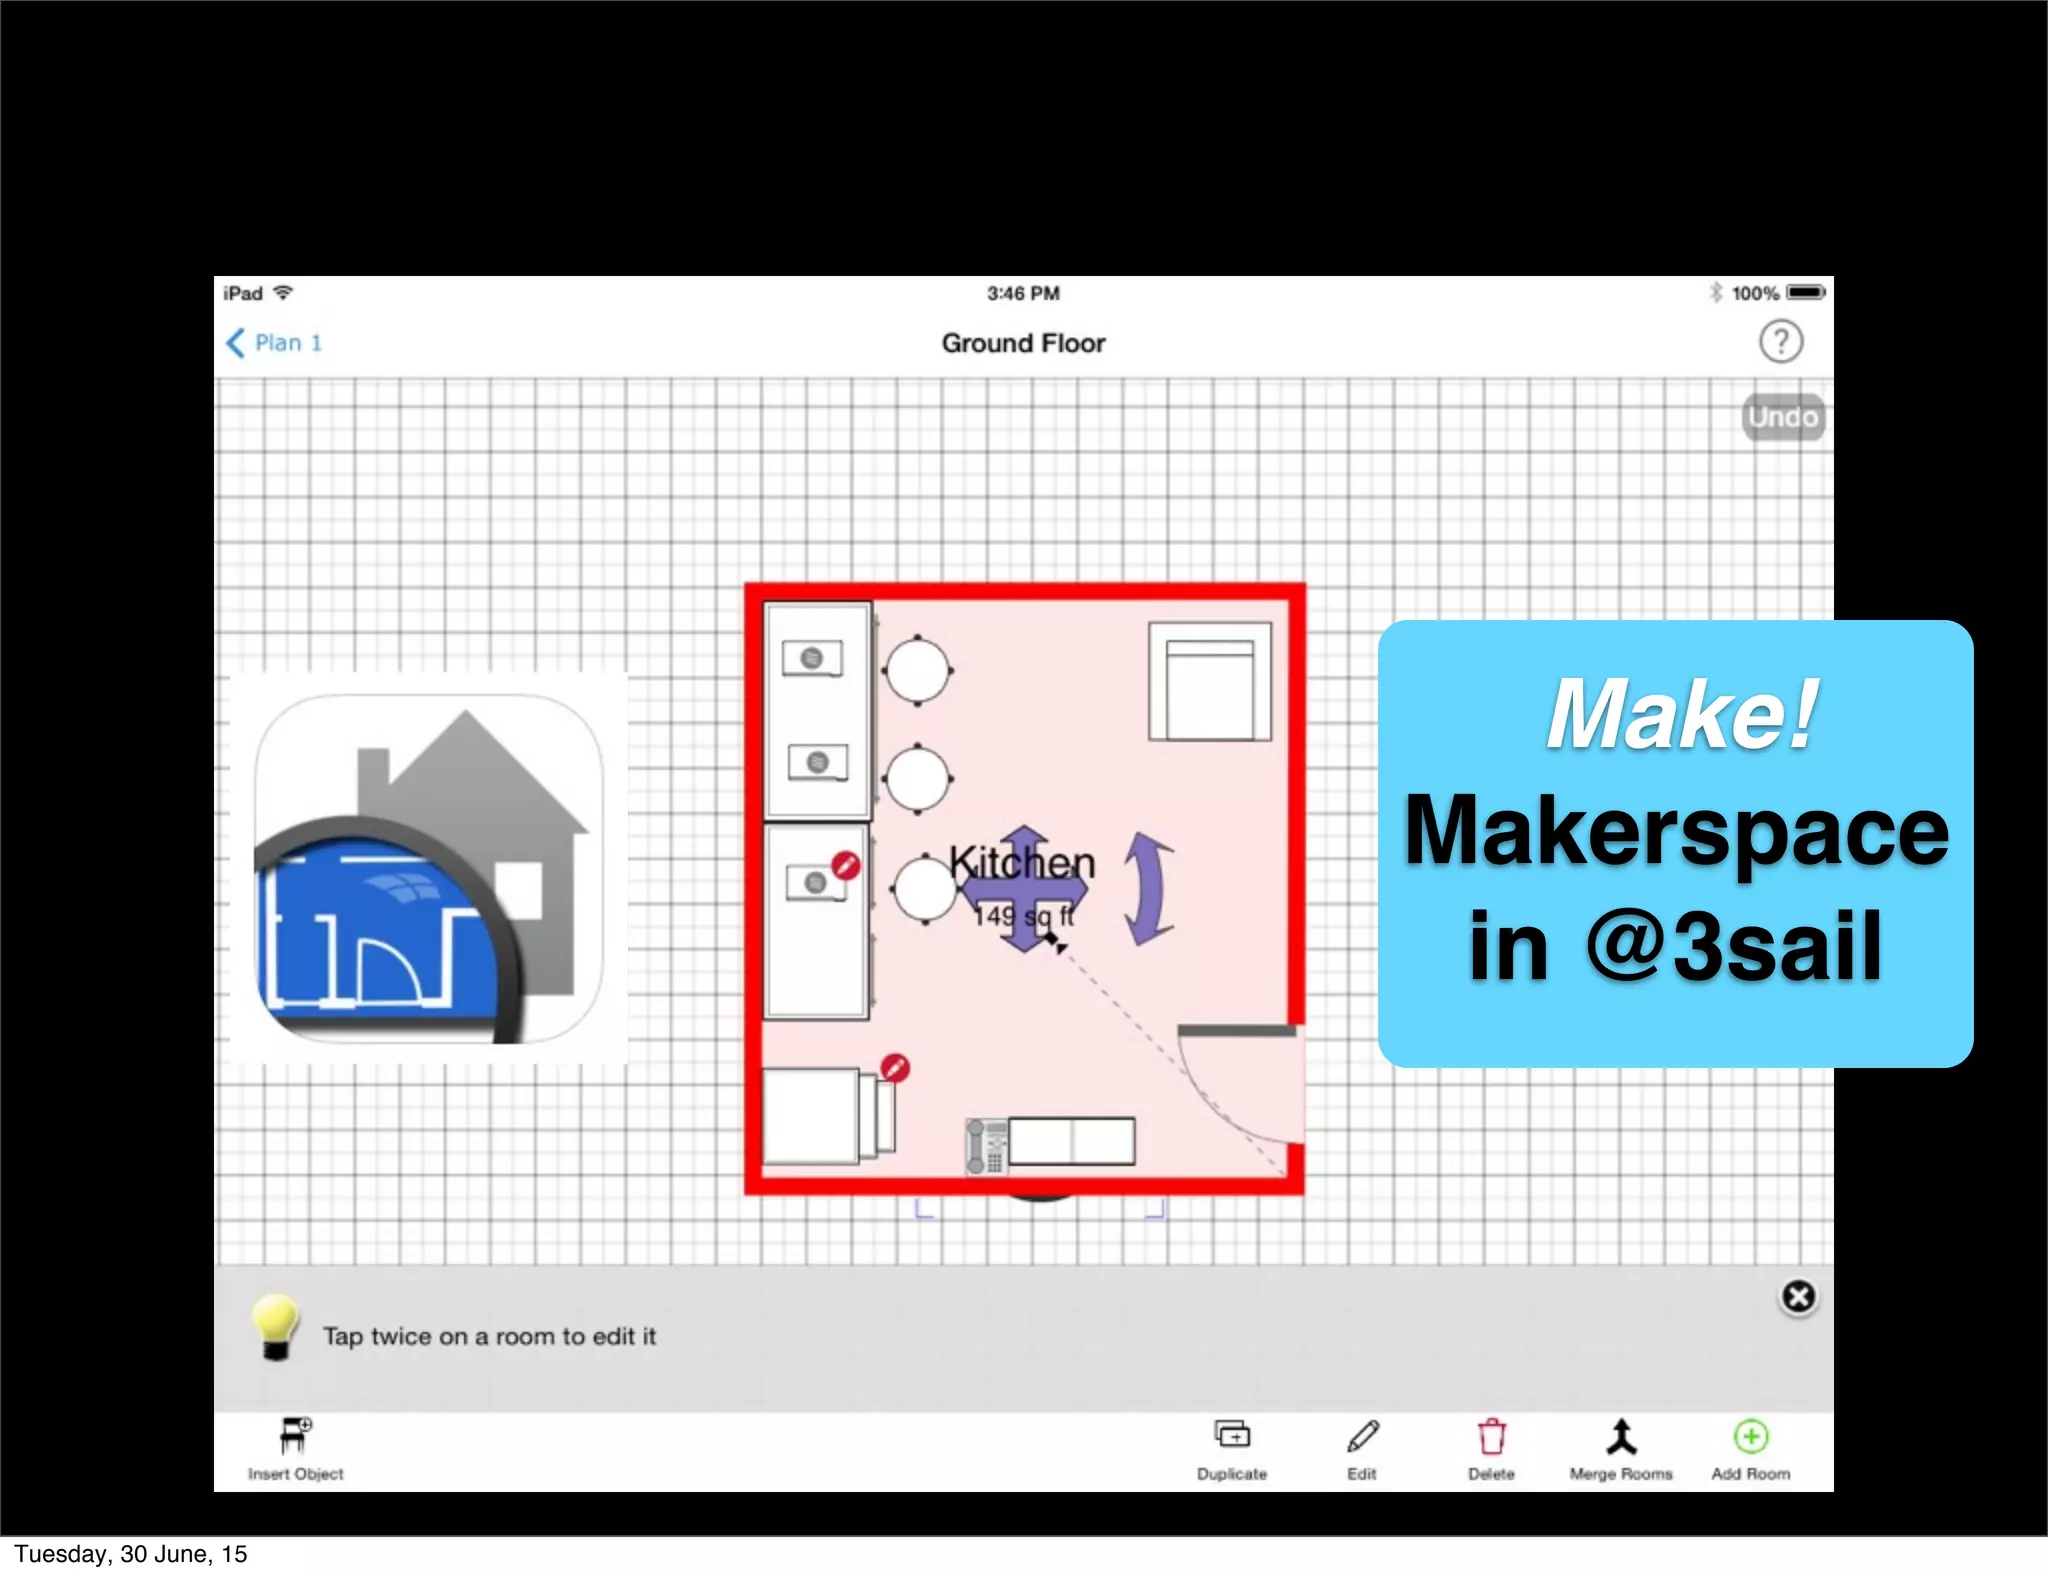The height and width of the screenshot is (1576, 2048).
Task: Tap the Bluetooth status icon
Action: point(1716,292)
